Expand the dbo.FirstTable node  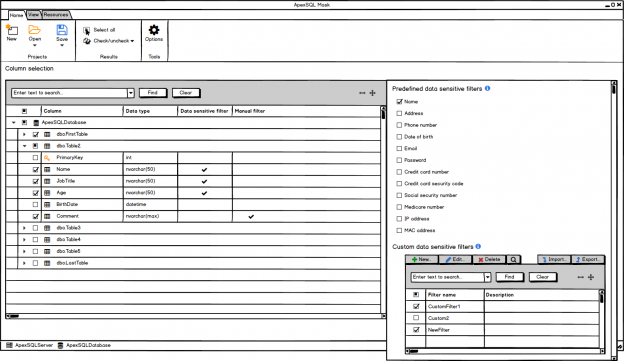(x=24, y=135)
